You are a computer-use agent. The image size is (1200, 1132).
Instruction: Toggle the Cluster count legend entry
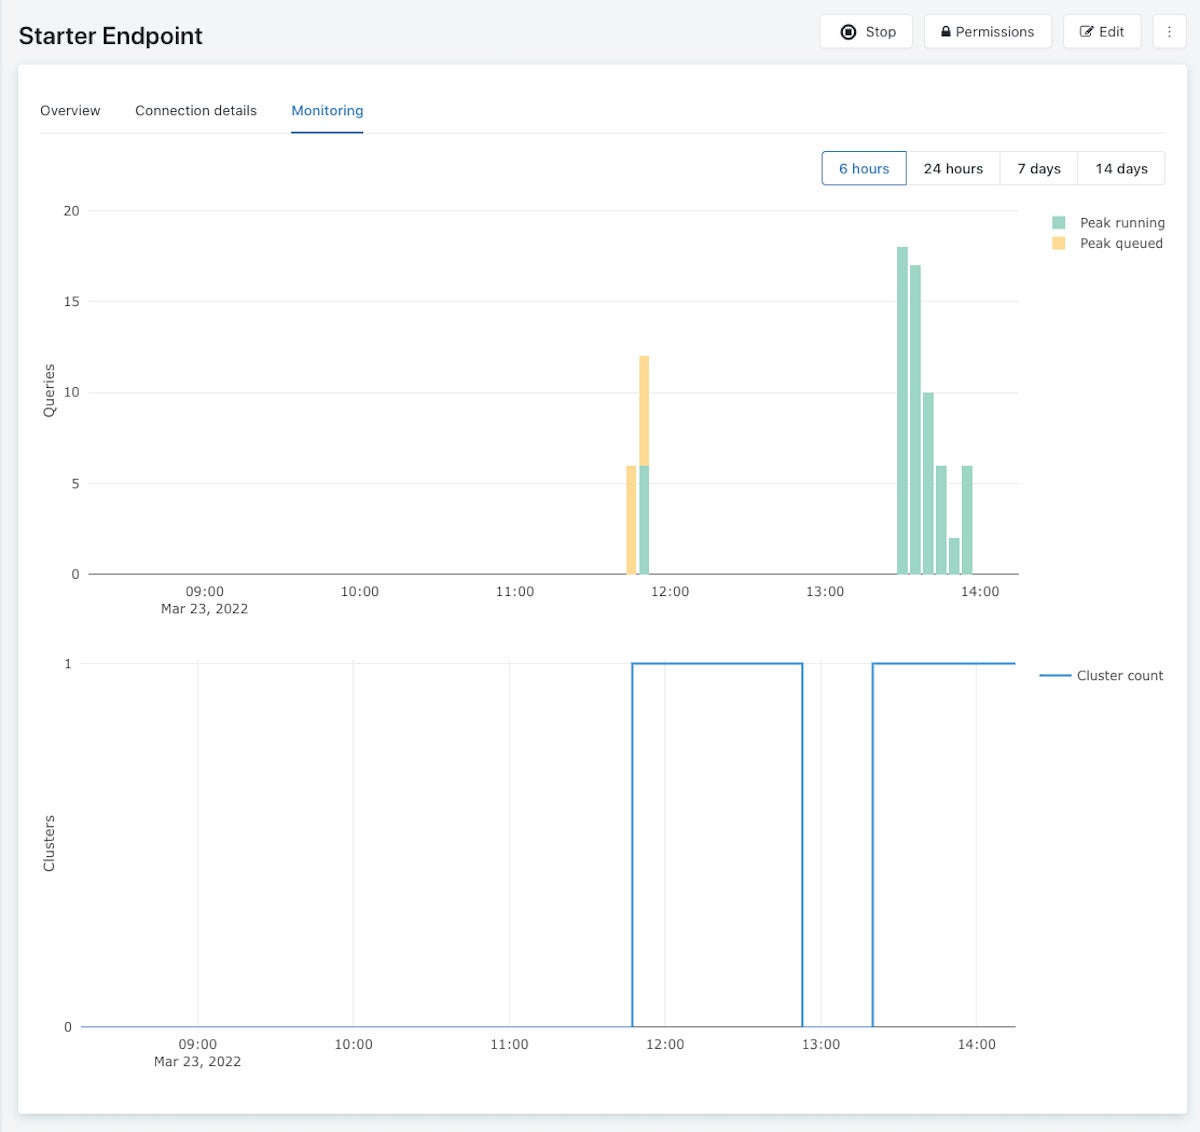(x=1101, y=676)
